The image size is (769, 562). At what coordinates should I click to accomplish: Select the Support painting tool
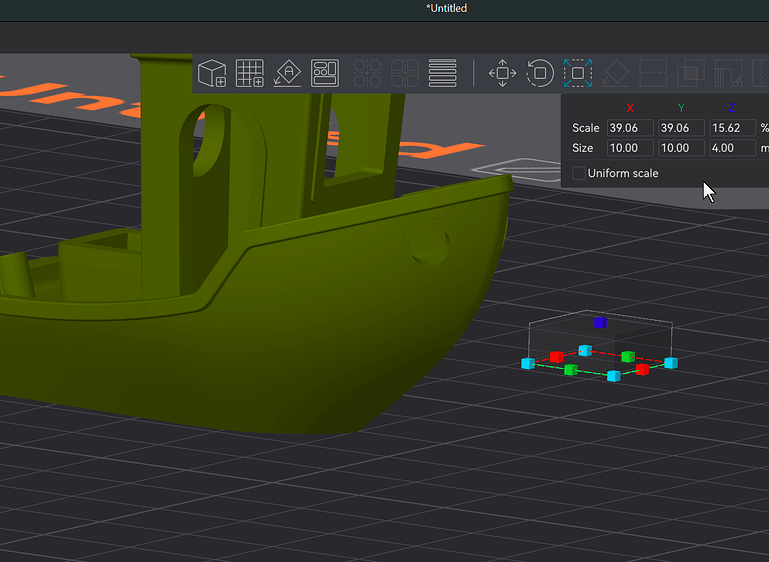coord(728,73)
